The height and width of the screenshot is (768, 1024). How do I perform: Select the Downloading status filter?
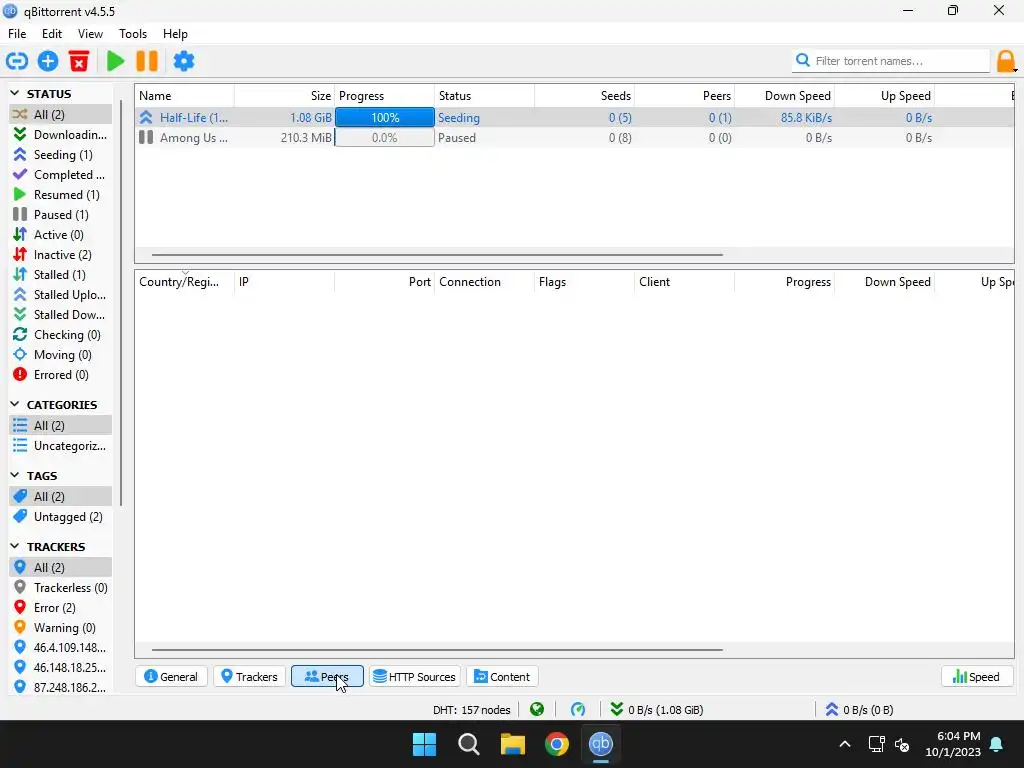click(60, 135)
